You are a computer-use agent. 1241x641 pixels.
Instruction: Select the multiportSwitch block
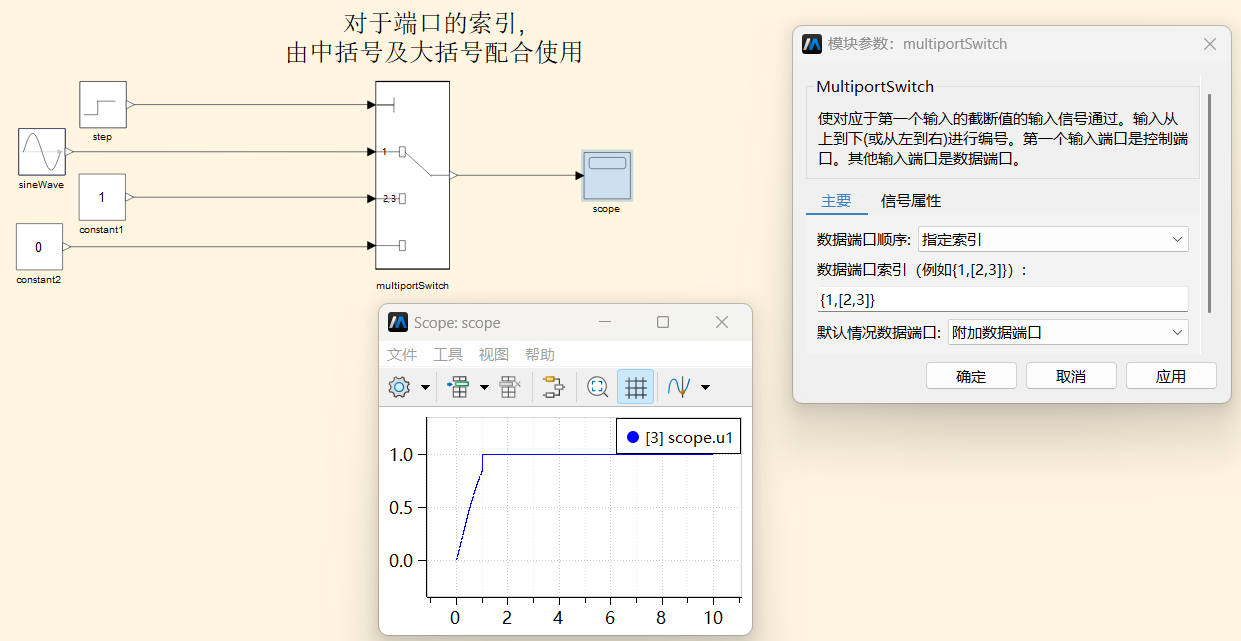[412, 175]
